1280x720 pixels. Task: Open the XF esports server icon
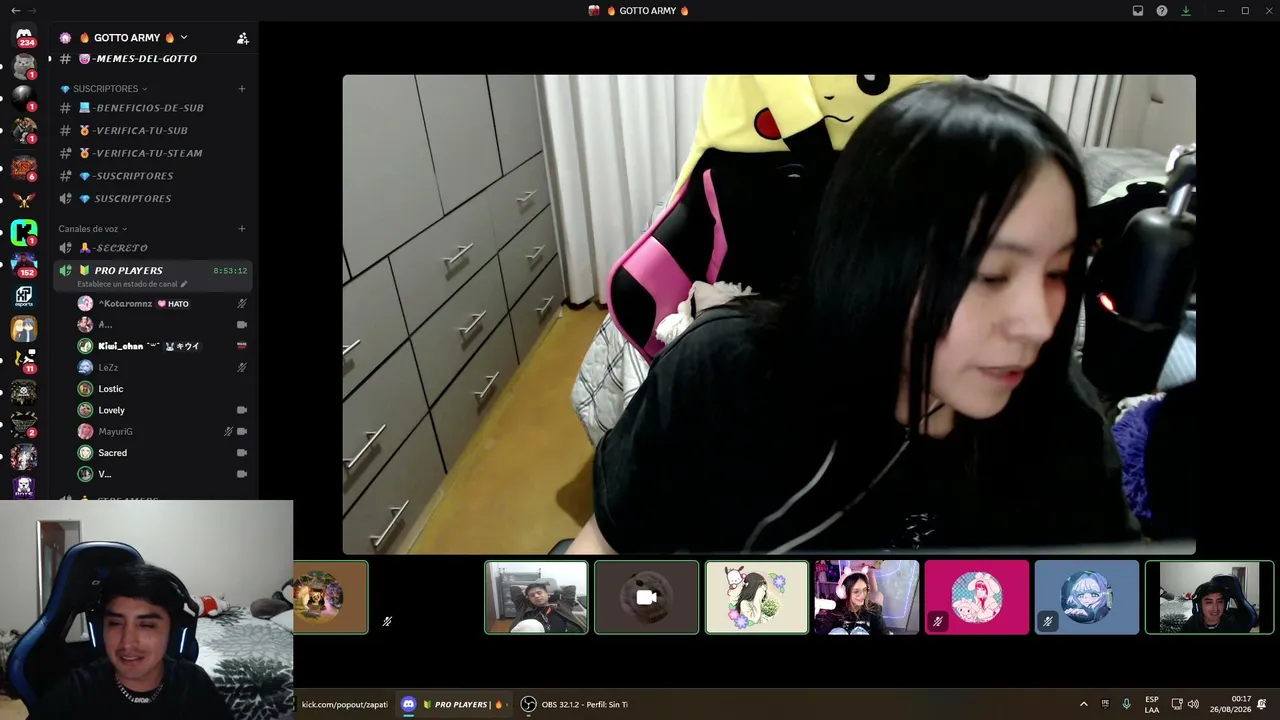[x=24, y=297]
